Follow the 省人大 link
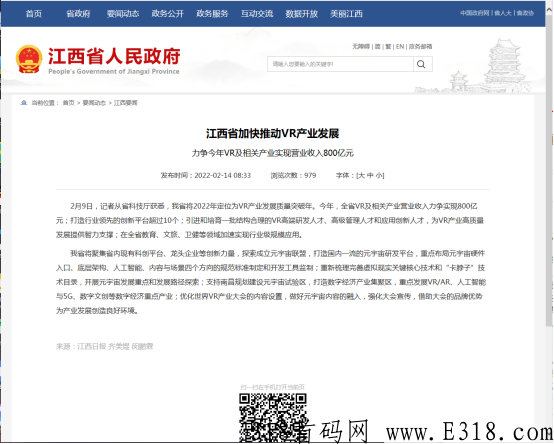The width and height of the screenshot is (554, 444). point(503,13)
